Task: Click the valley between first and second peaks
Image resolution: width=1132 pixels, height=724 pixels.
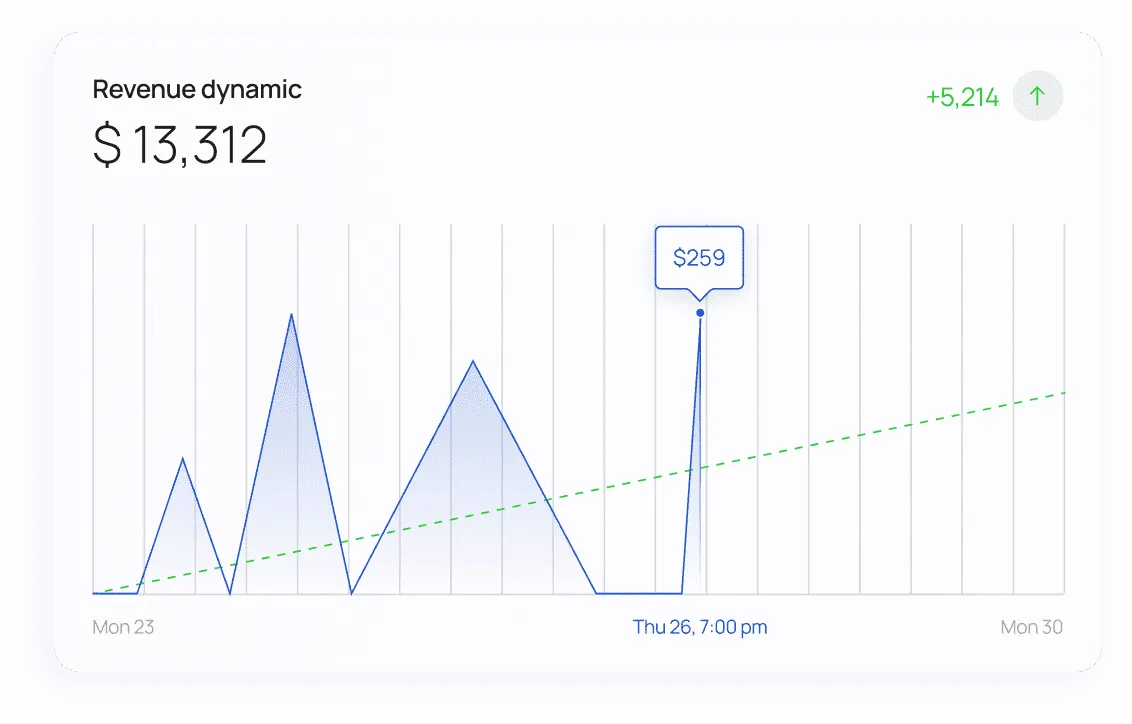Action: point(230,592)
